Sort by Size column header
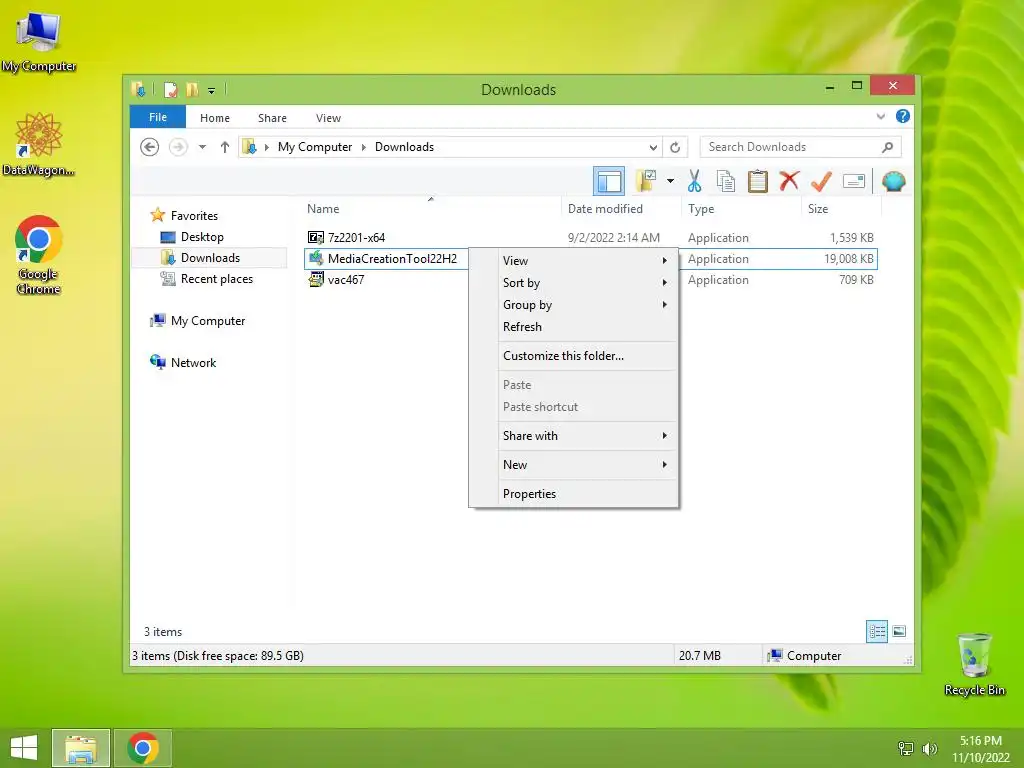The width and height of the screenshot is (1024, 768). coord(841,208)
